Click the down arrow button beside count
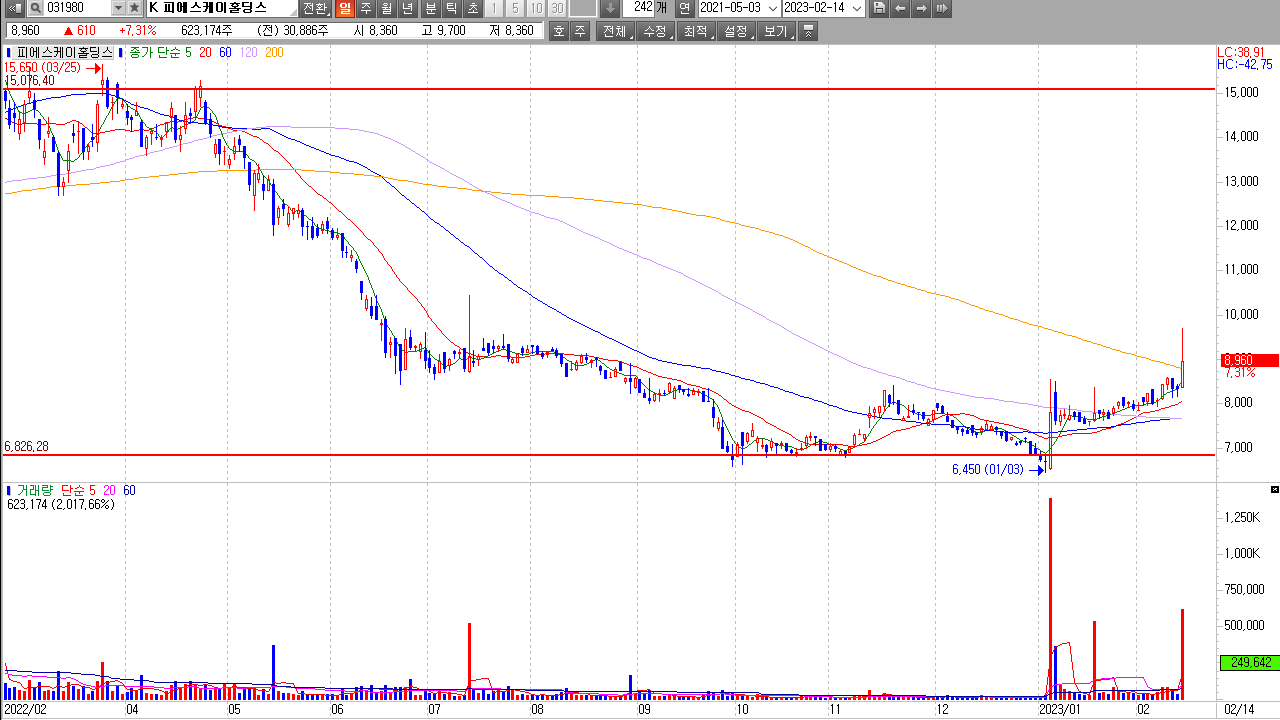1280x720 pixels. click(x=611, y=8)
